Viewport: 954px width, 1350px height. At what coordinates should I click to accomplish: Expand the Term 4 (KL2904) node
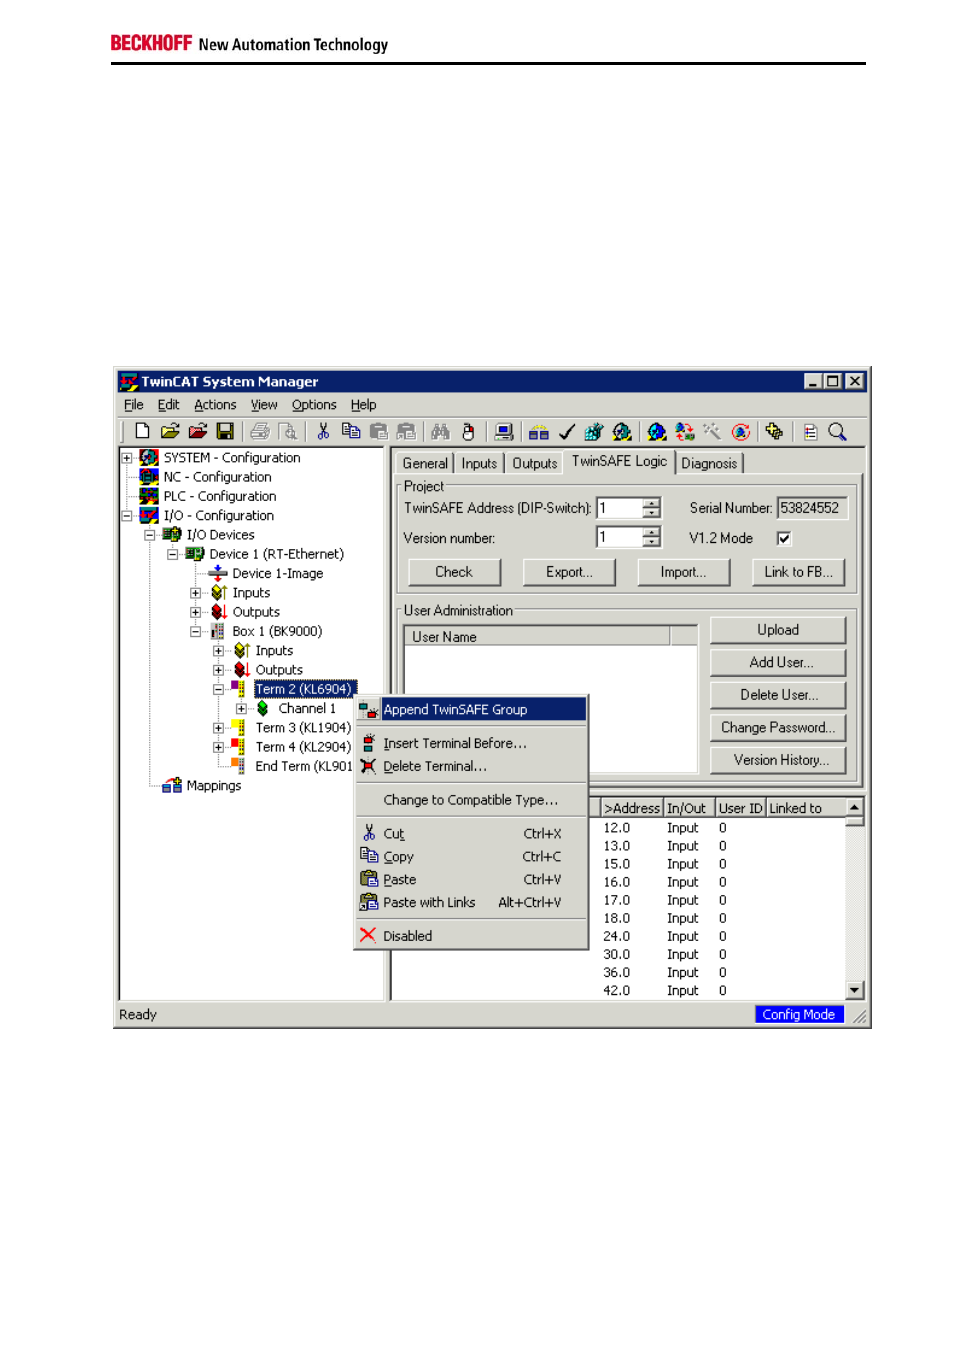pyautogui.click(x=218, y=747)
